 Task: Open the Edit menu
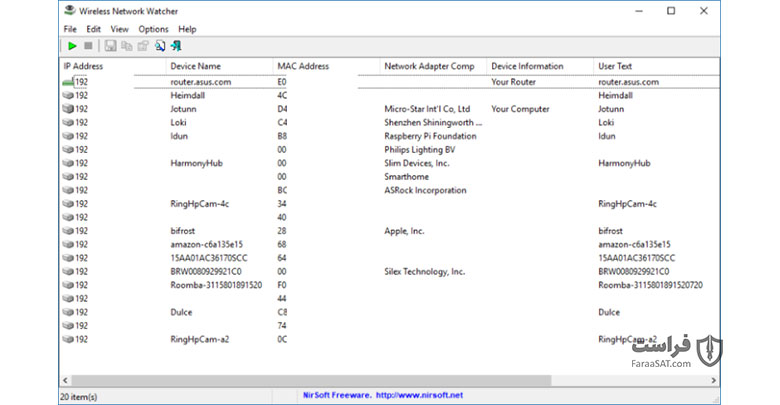click(x=94, y=29)
